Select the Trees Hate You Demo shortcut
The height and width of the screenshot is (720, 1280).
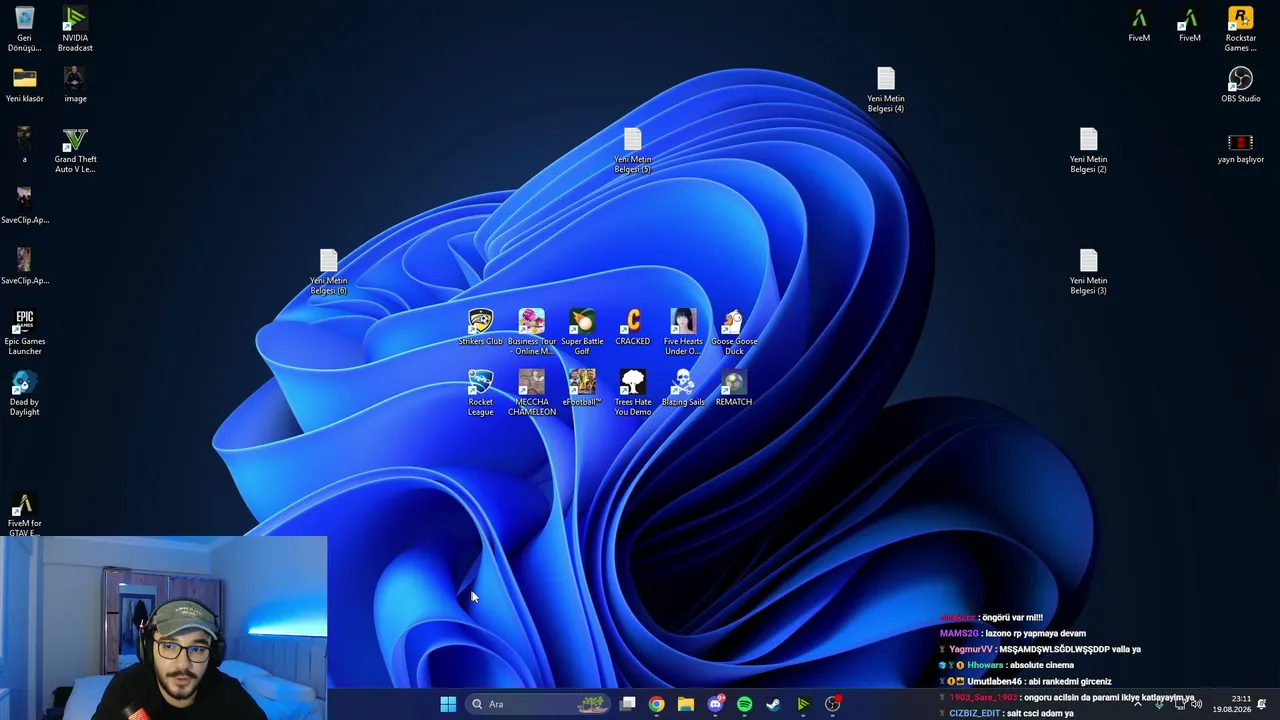pyautogui.click(x=632, y=394)
